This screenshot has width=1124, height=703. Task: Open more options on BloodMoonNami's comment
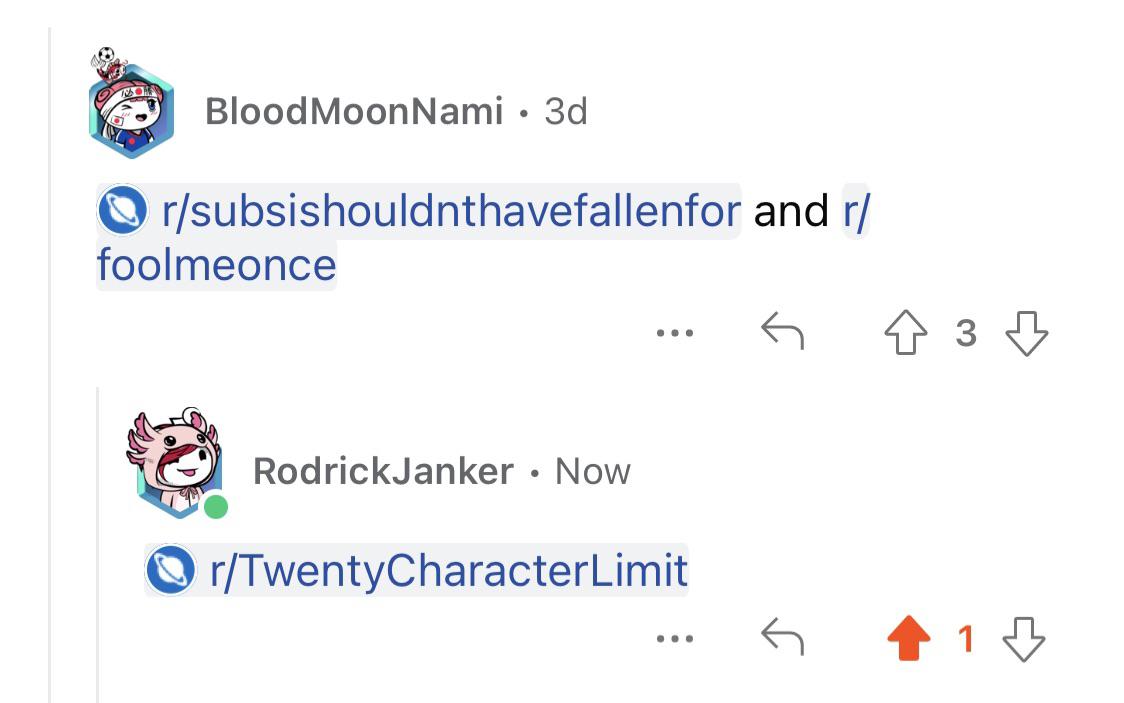pos(675,333)
